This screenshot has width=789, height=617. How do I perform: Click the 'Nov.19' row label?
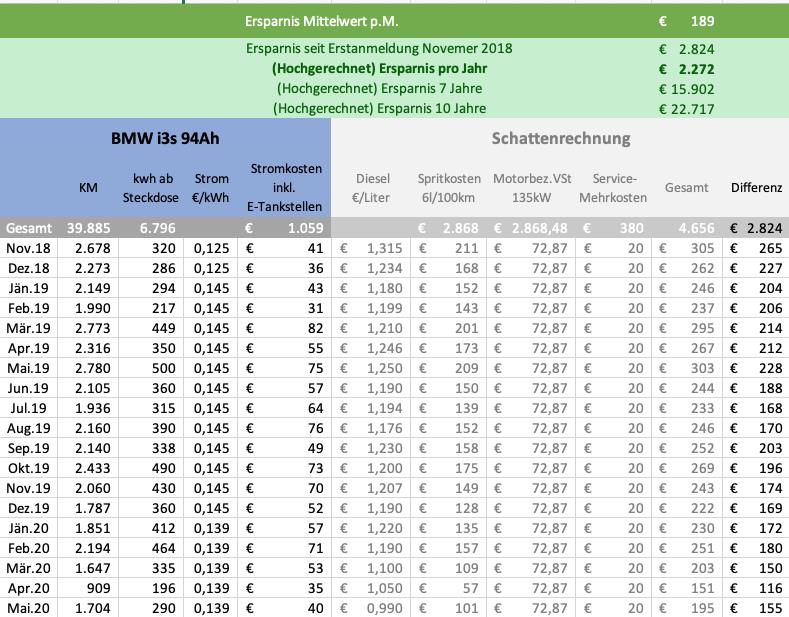pyautogui.click(x=28, y=488)
